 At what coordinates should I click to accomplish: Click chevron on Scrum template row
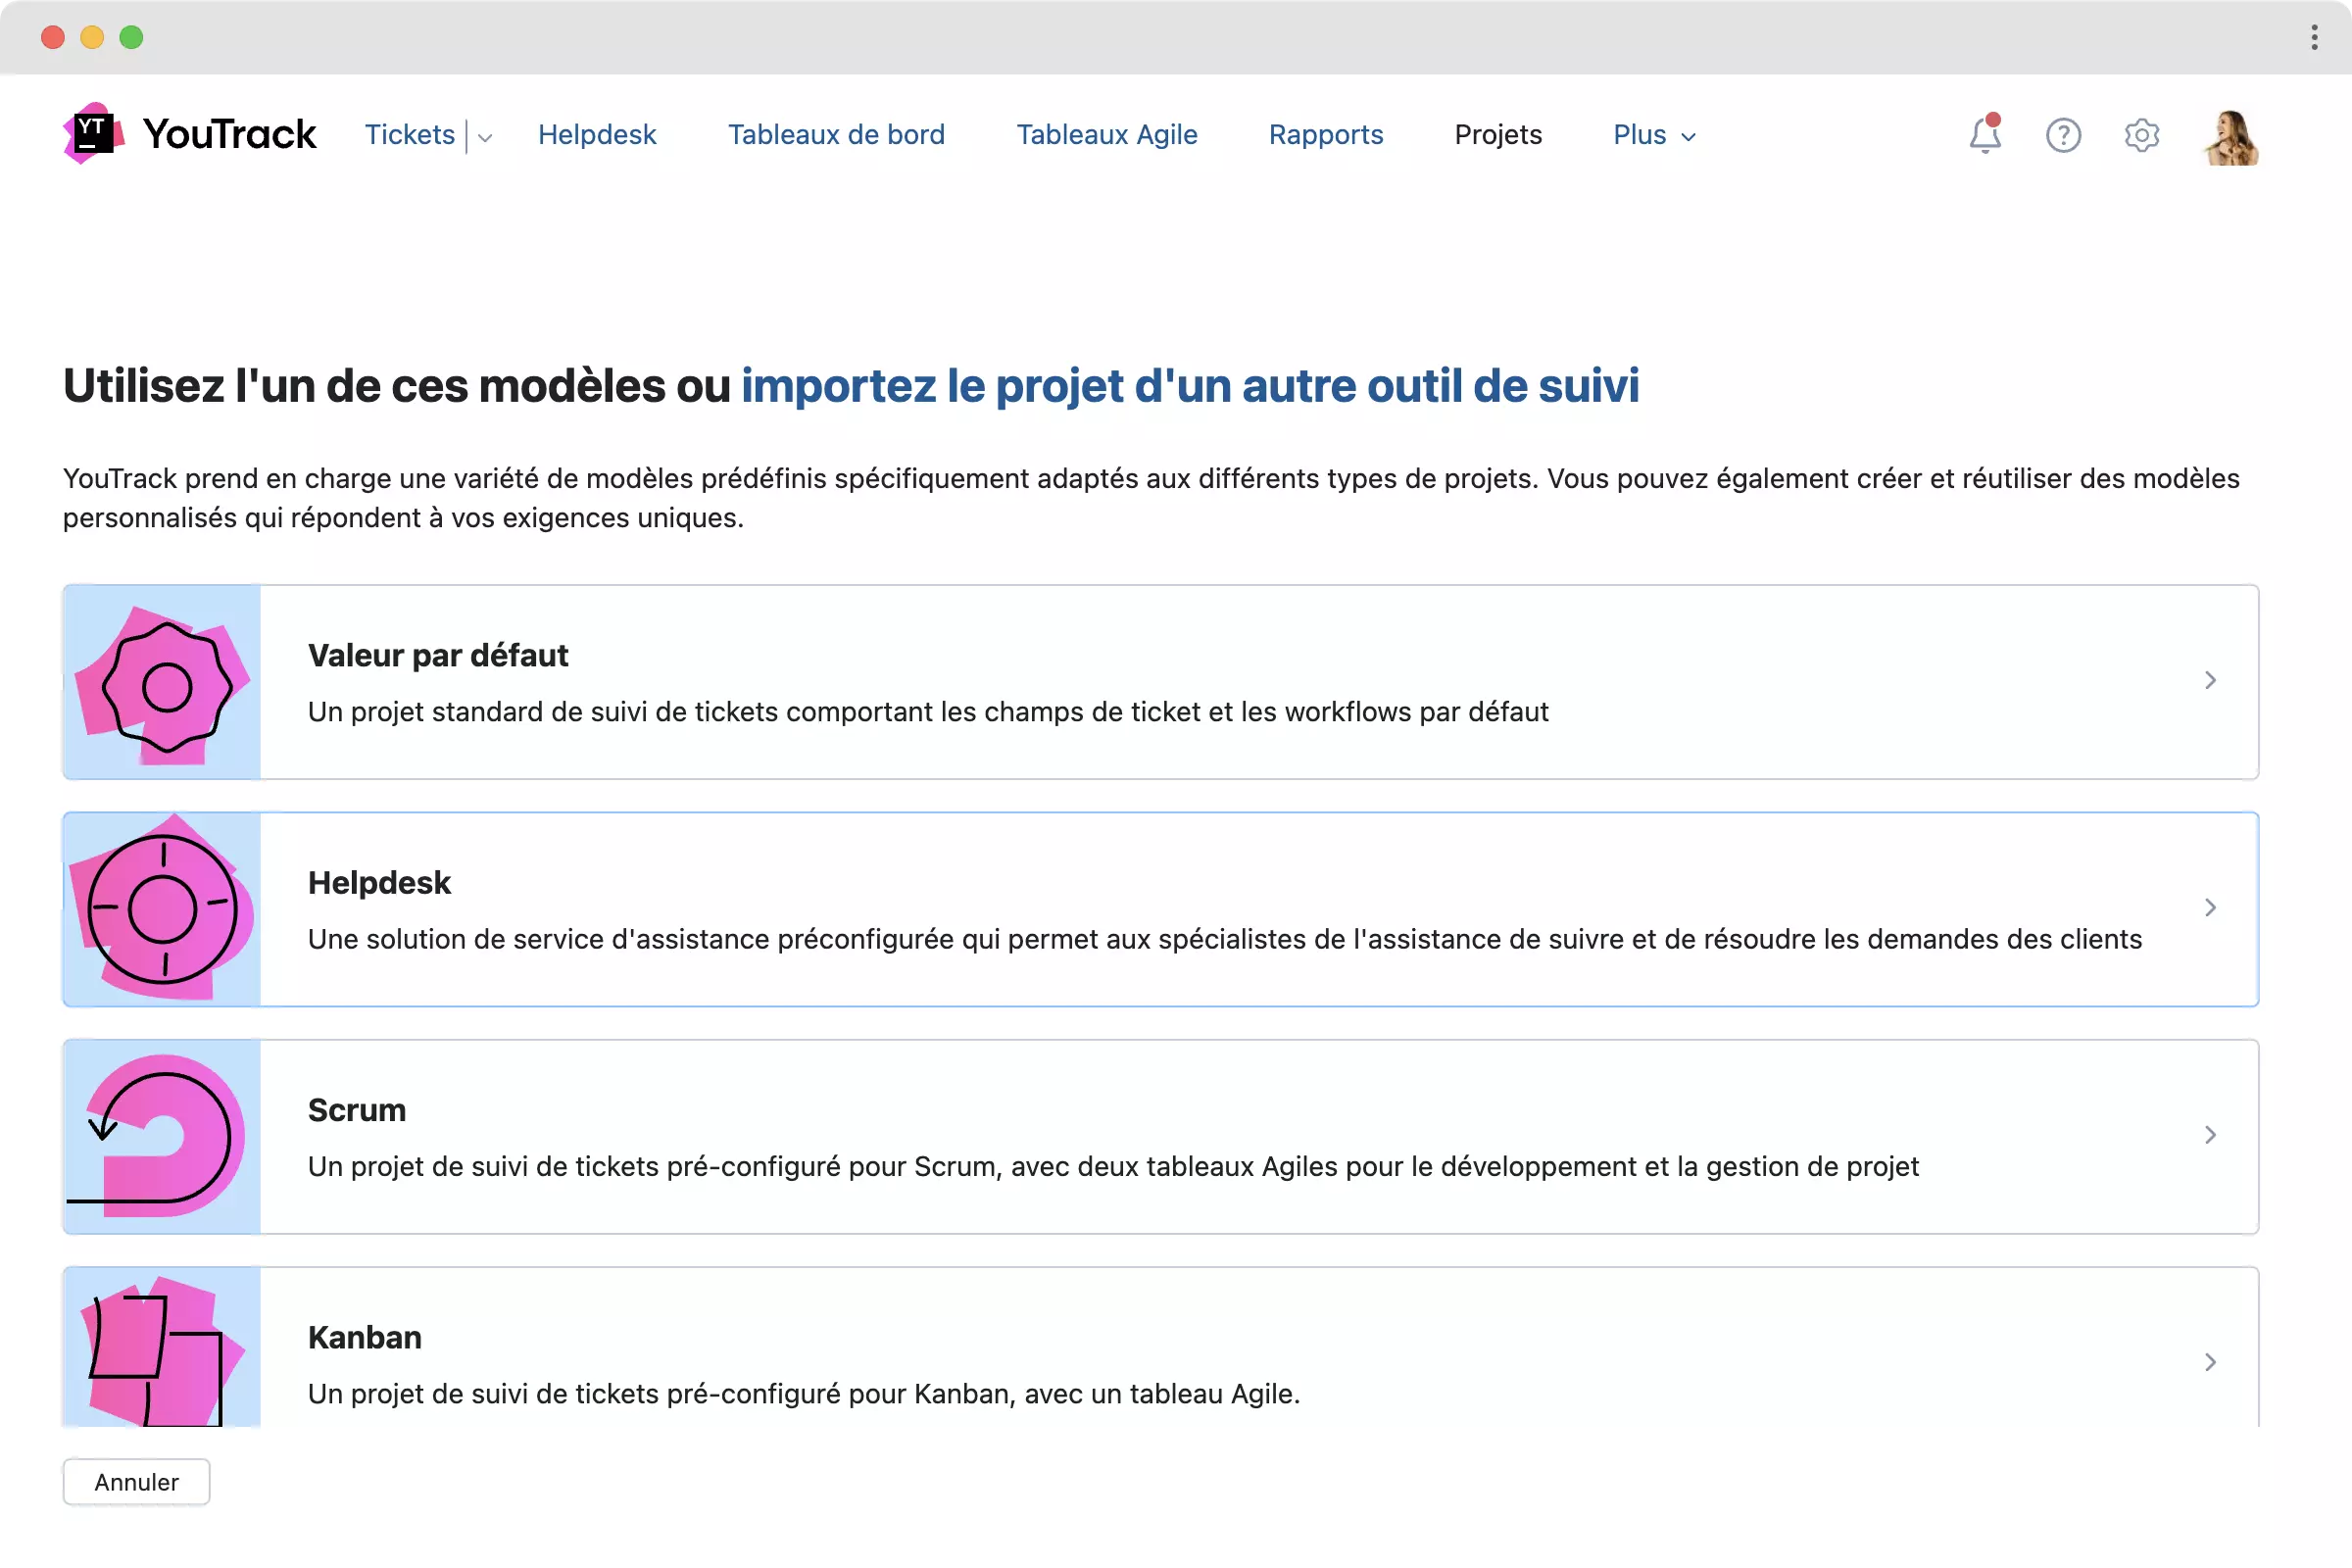click(2210, 1135)
